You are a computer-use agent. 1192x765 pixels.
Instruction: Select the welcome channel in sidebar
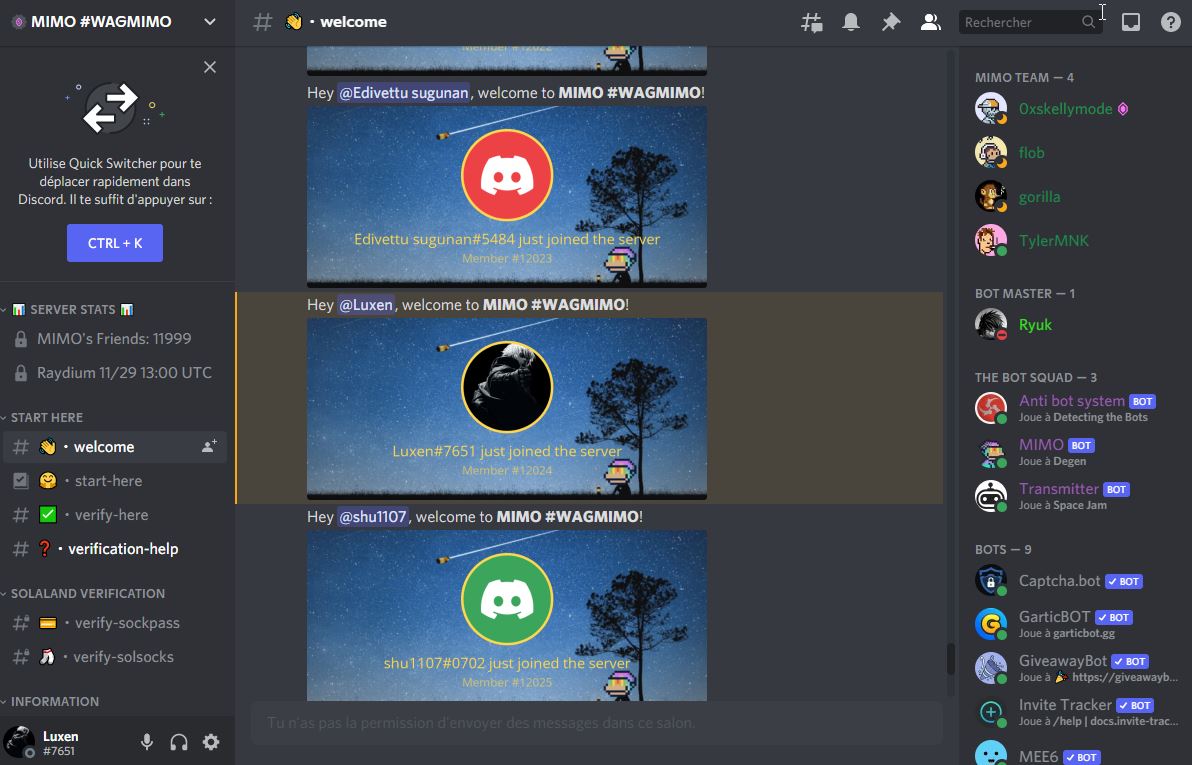pos(115,447)
